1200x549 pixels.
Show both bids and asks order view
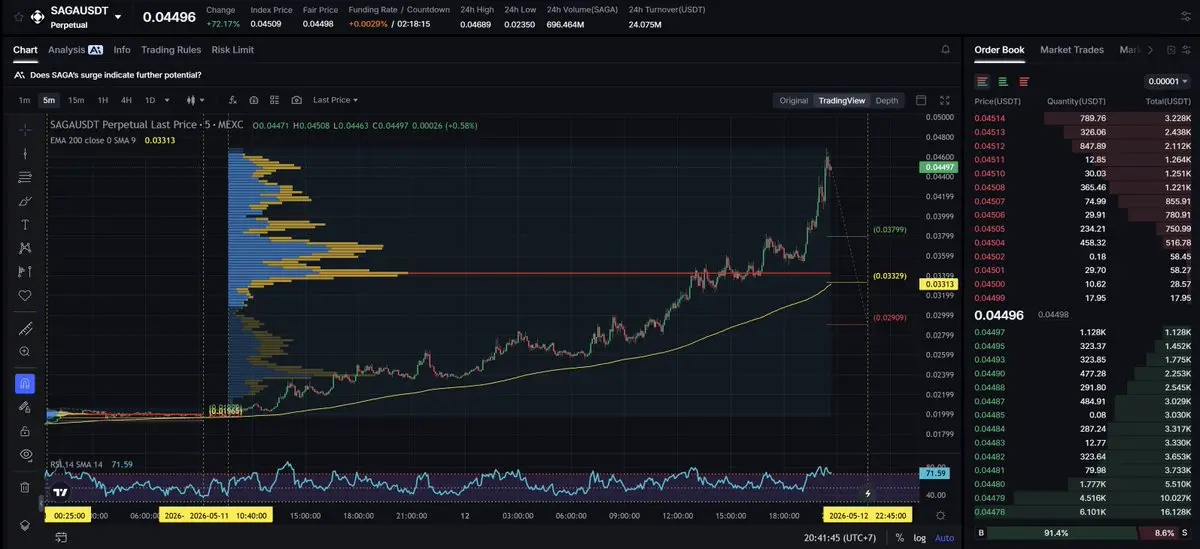point(983,81)
